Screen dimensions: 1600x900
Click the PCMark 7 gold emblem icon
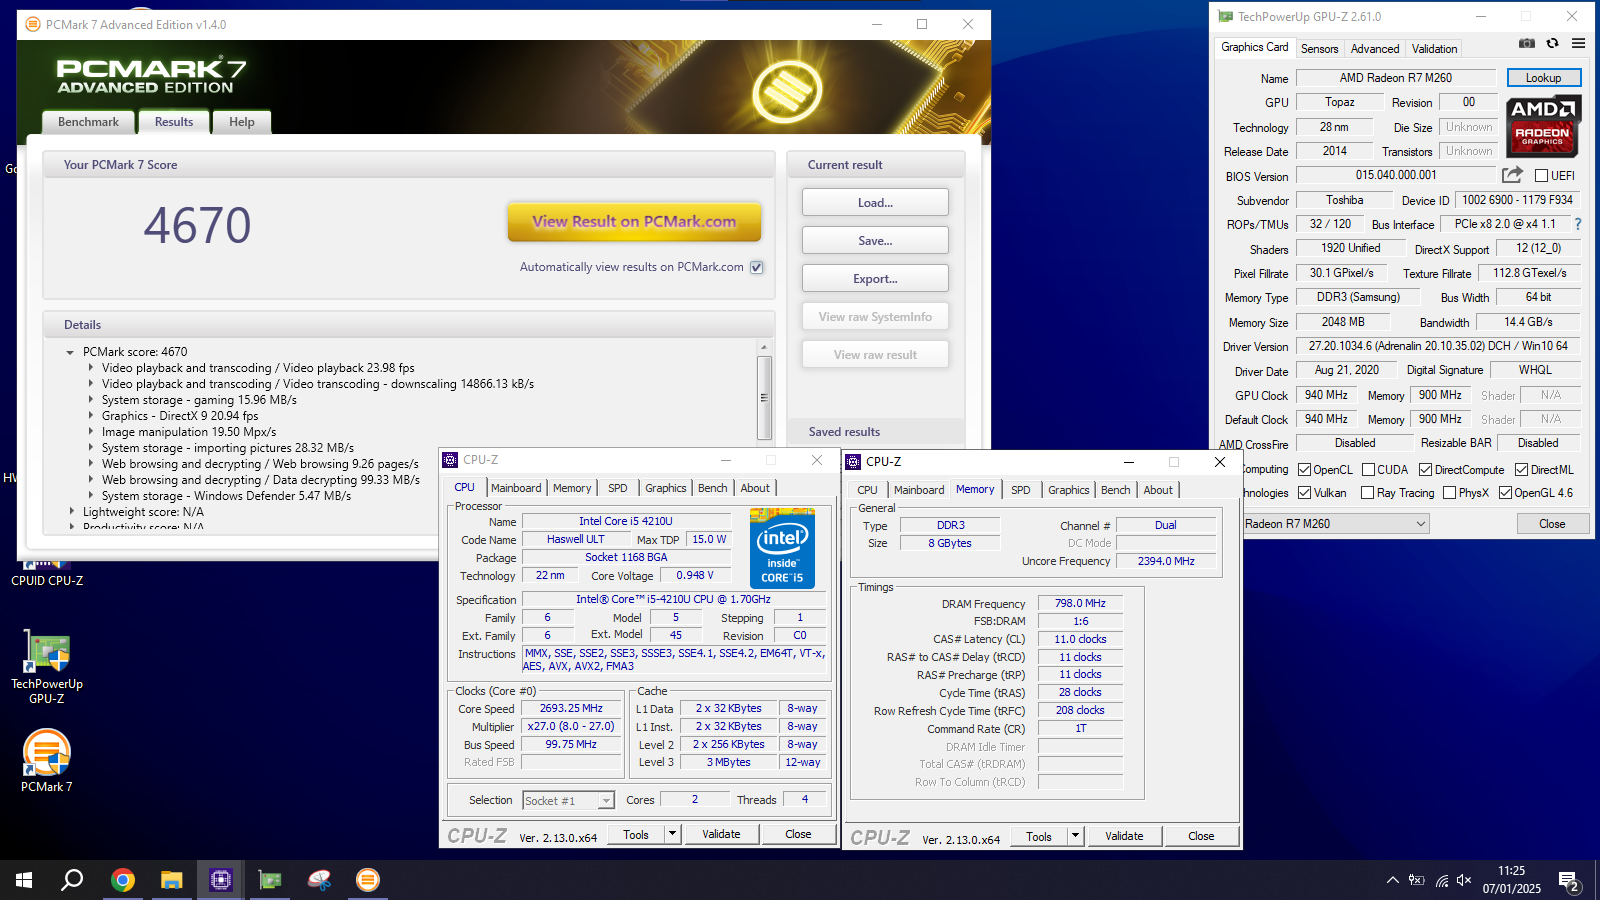tap(786, 91)
